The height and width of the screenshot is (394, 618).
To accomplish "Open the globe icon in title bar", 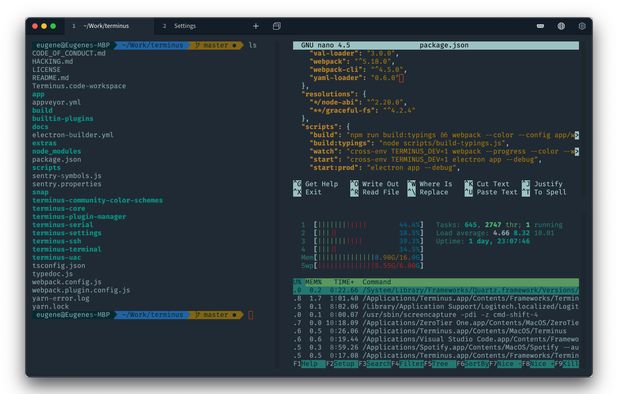I will coord(561,26).
